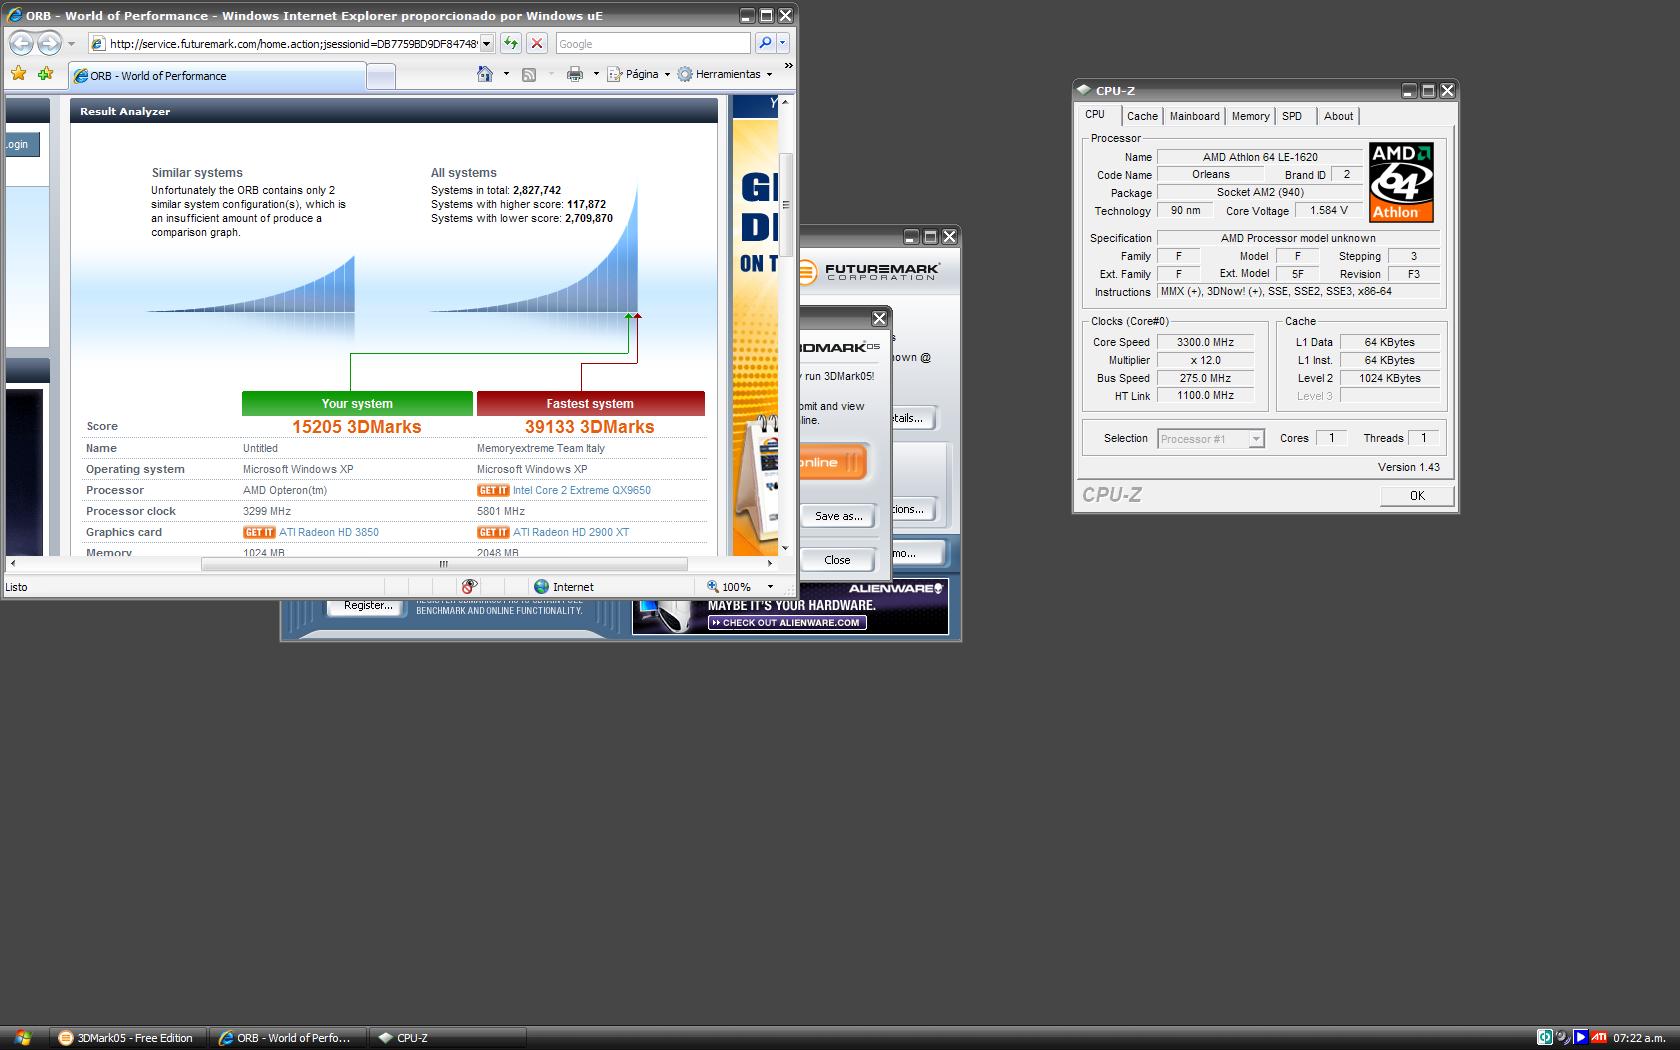The width and height of the screenshot is (1680, 1050).
Task: Click the search magnifier icon
Action: point(765,43)
